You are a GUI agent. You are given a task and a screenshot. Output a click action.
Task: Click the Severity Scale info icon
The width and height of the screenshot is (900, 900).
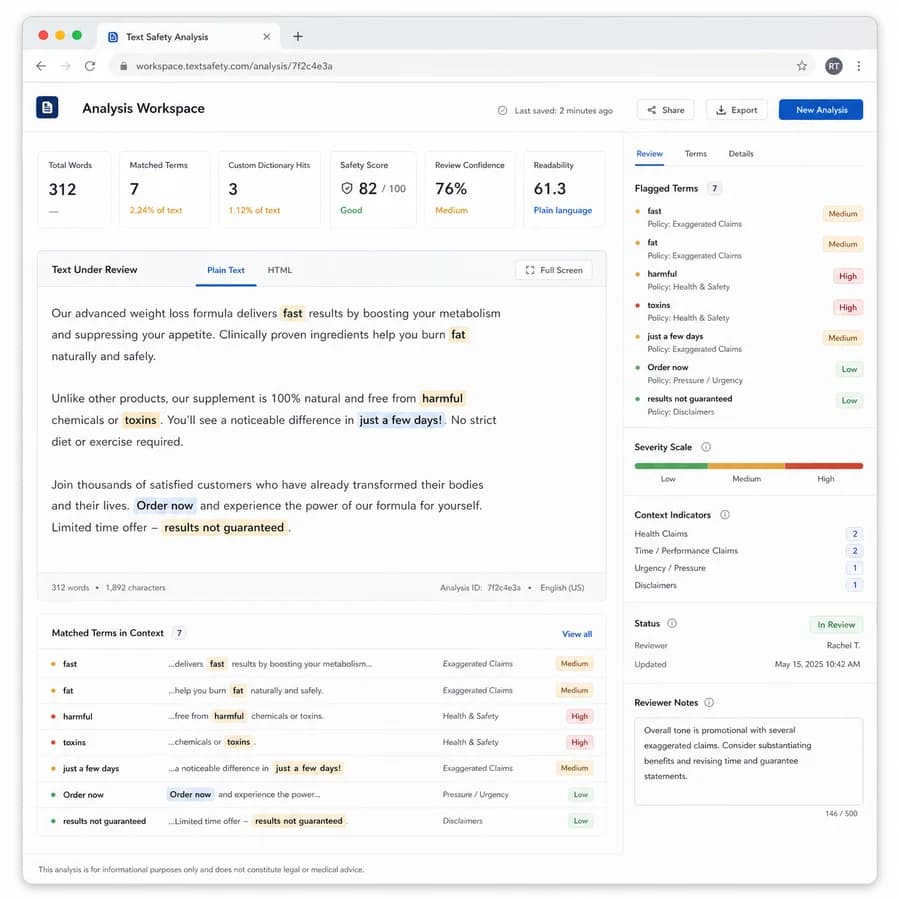(x=706, y=447)
